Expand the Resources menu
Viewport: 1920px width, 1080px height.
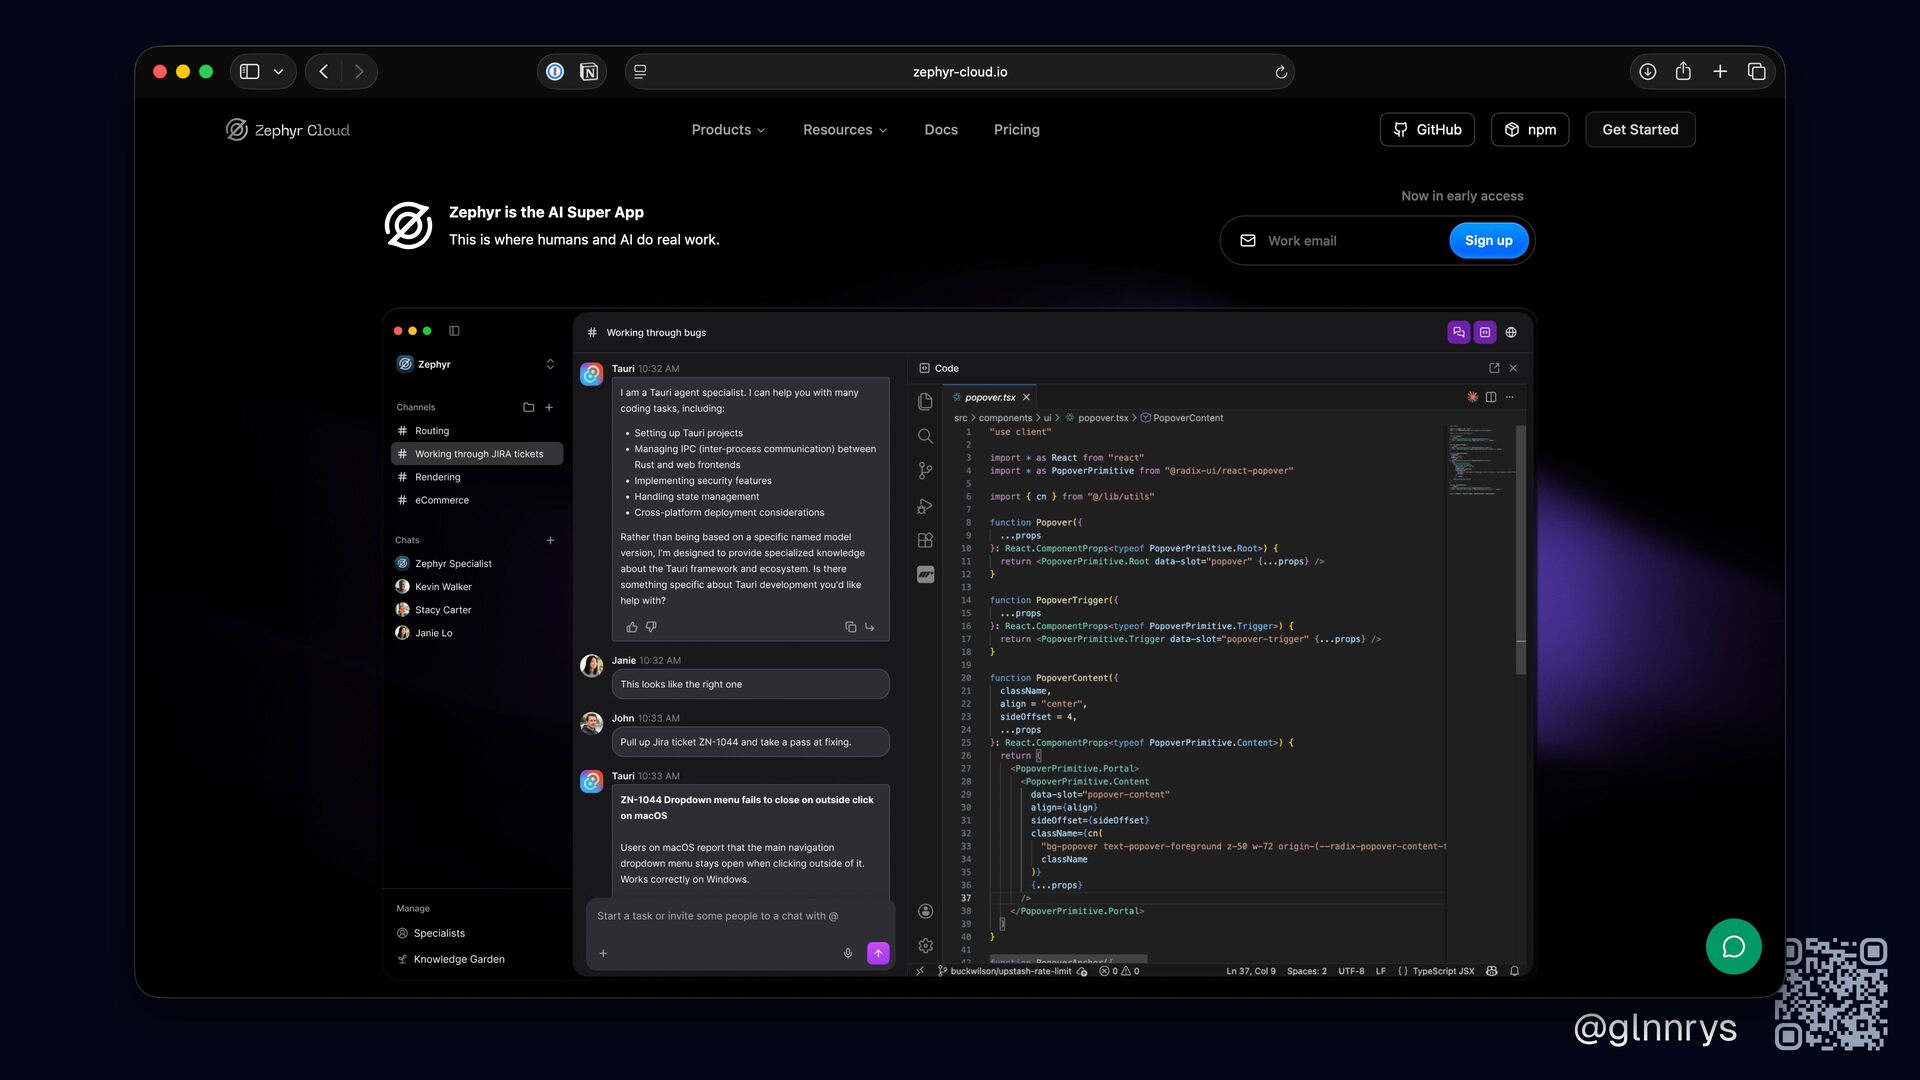tap(844, 130)
